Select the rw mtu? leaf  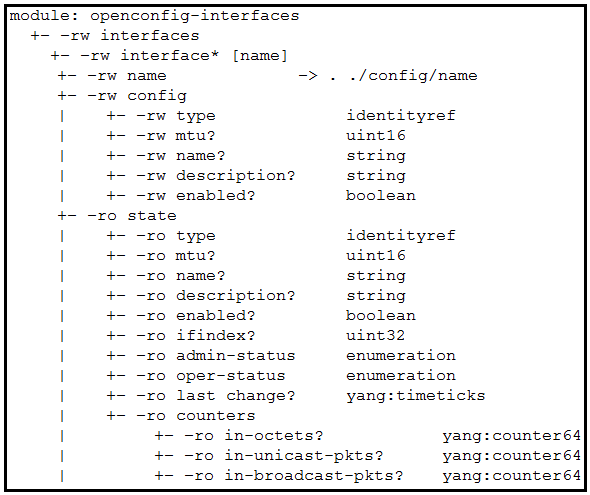point(161,136)
